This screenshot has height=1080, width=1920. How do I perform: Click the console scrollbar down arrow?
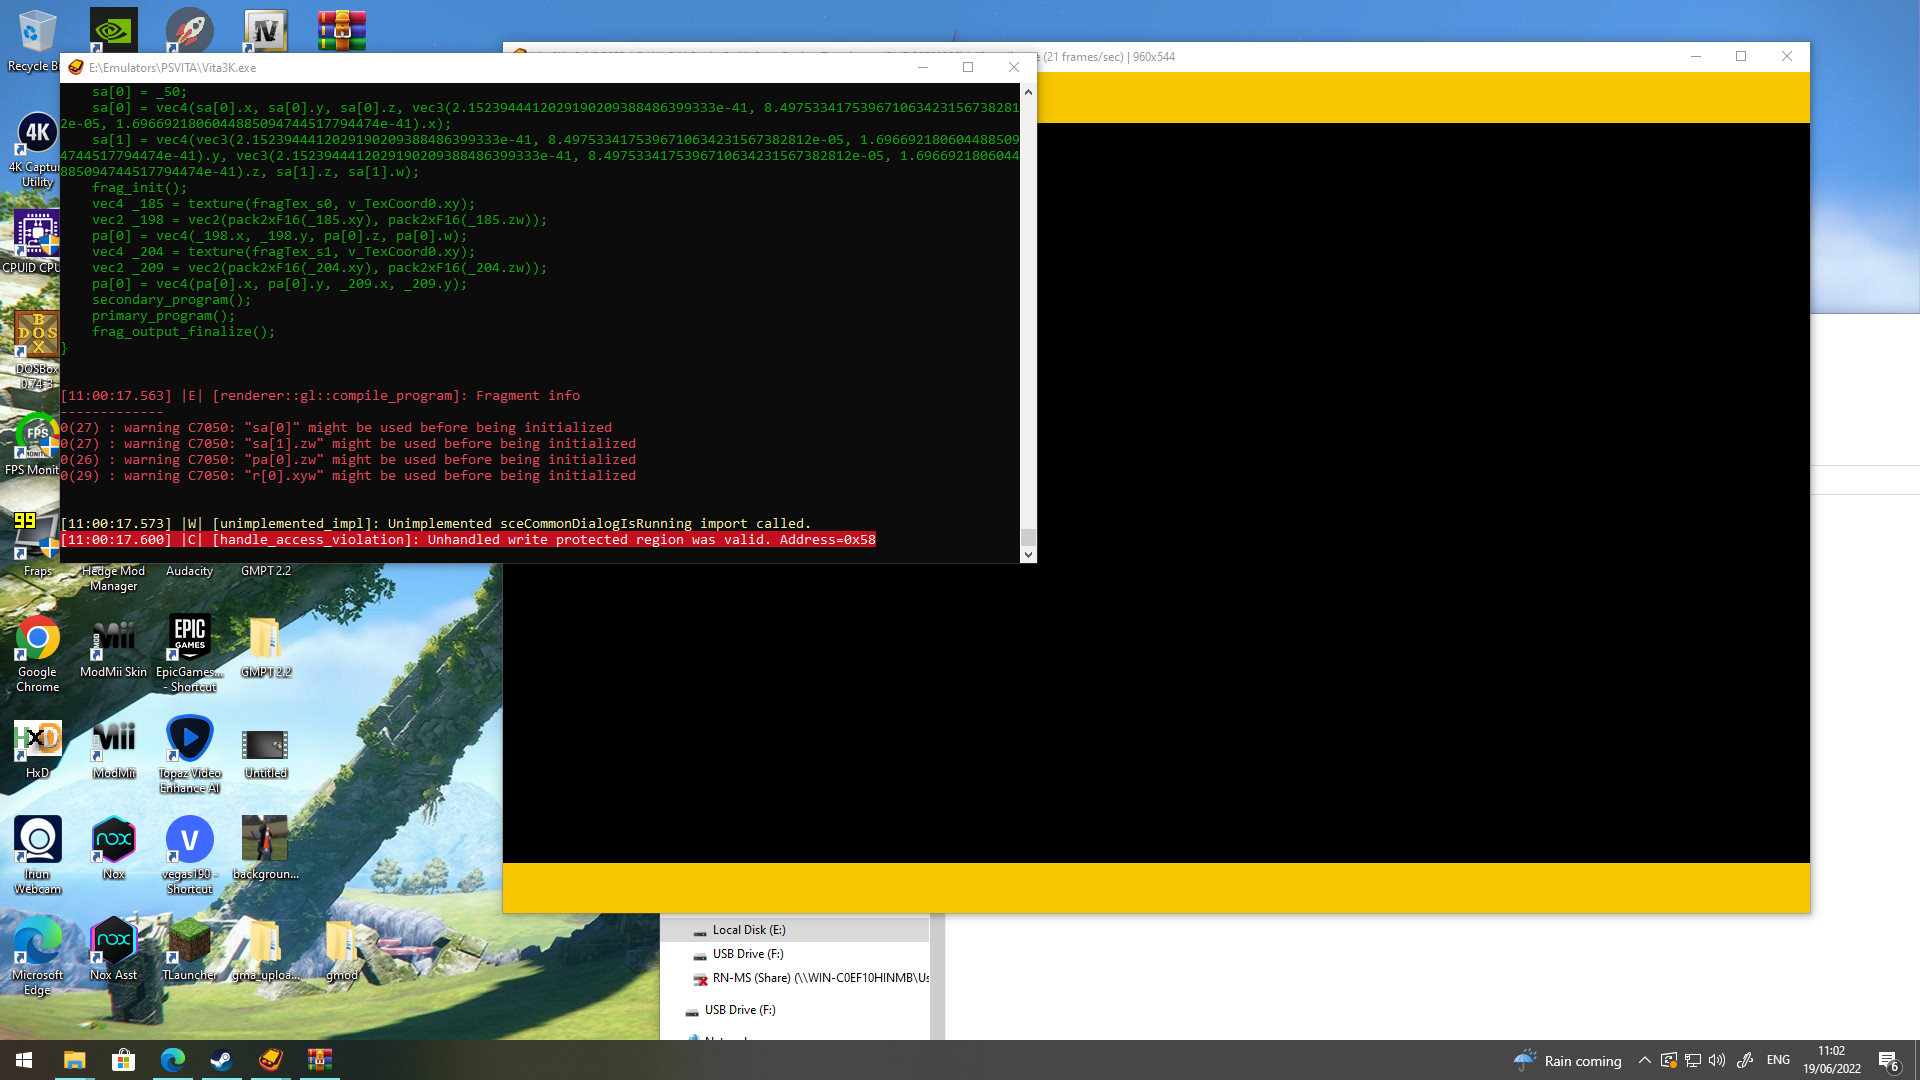pos(1028,554)
